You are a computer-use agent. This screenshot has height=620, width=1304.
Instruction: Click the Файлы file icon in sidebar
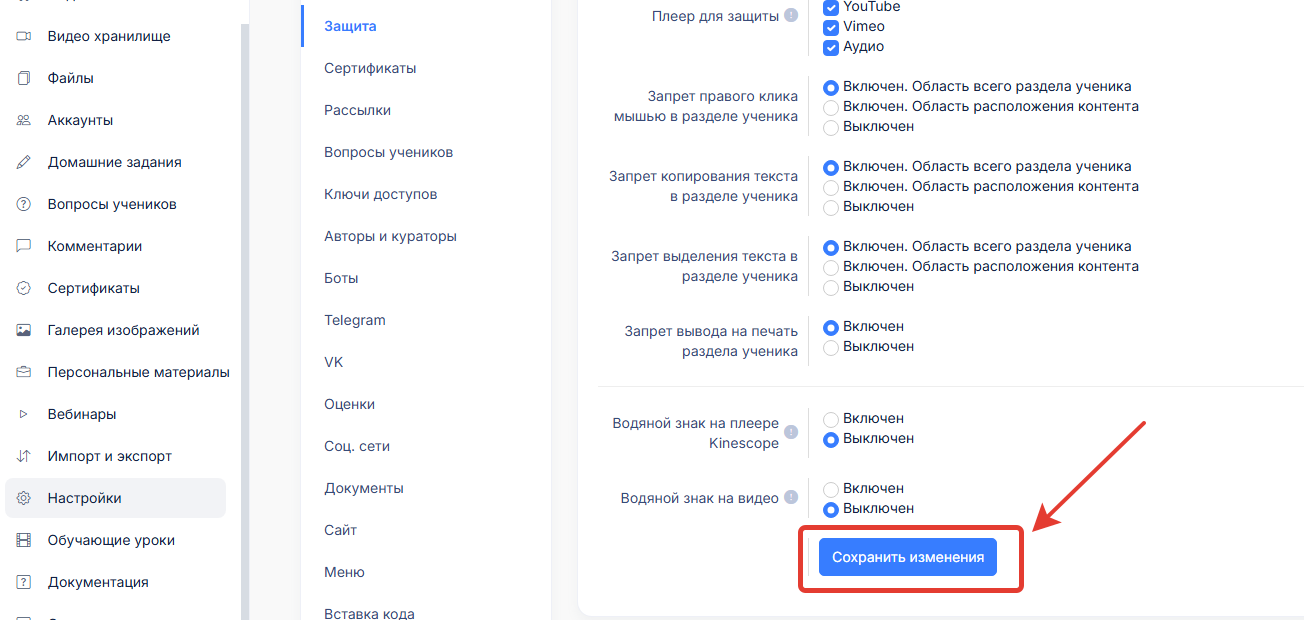tap(24, 78)
